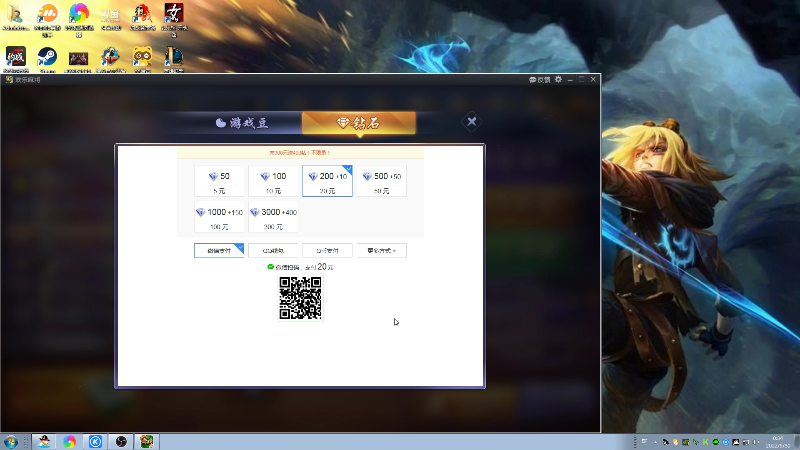Viewport: 800px width, 450px height.
Task: Open the user folder desktop icon
Action: point(15,17)
